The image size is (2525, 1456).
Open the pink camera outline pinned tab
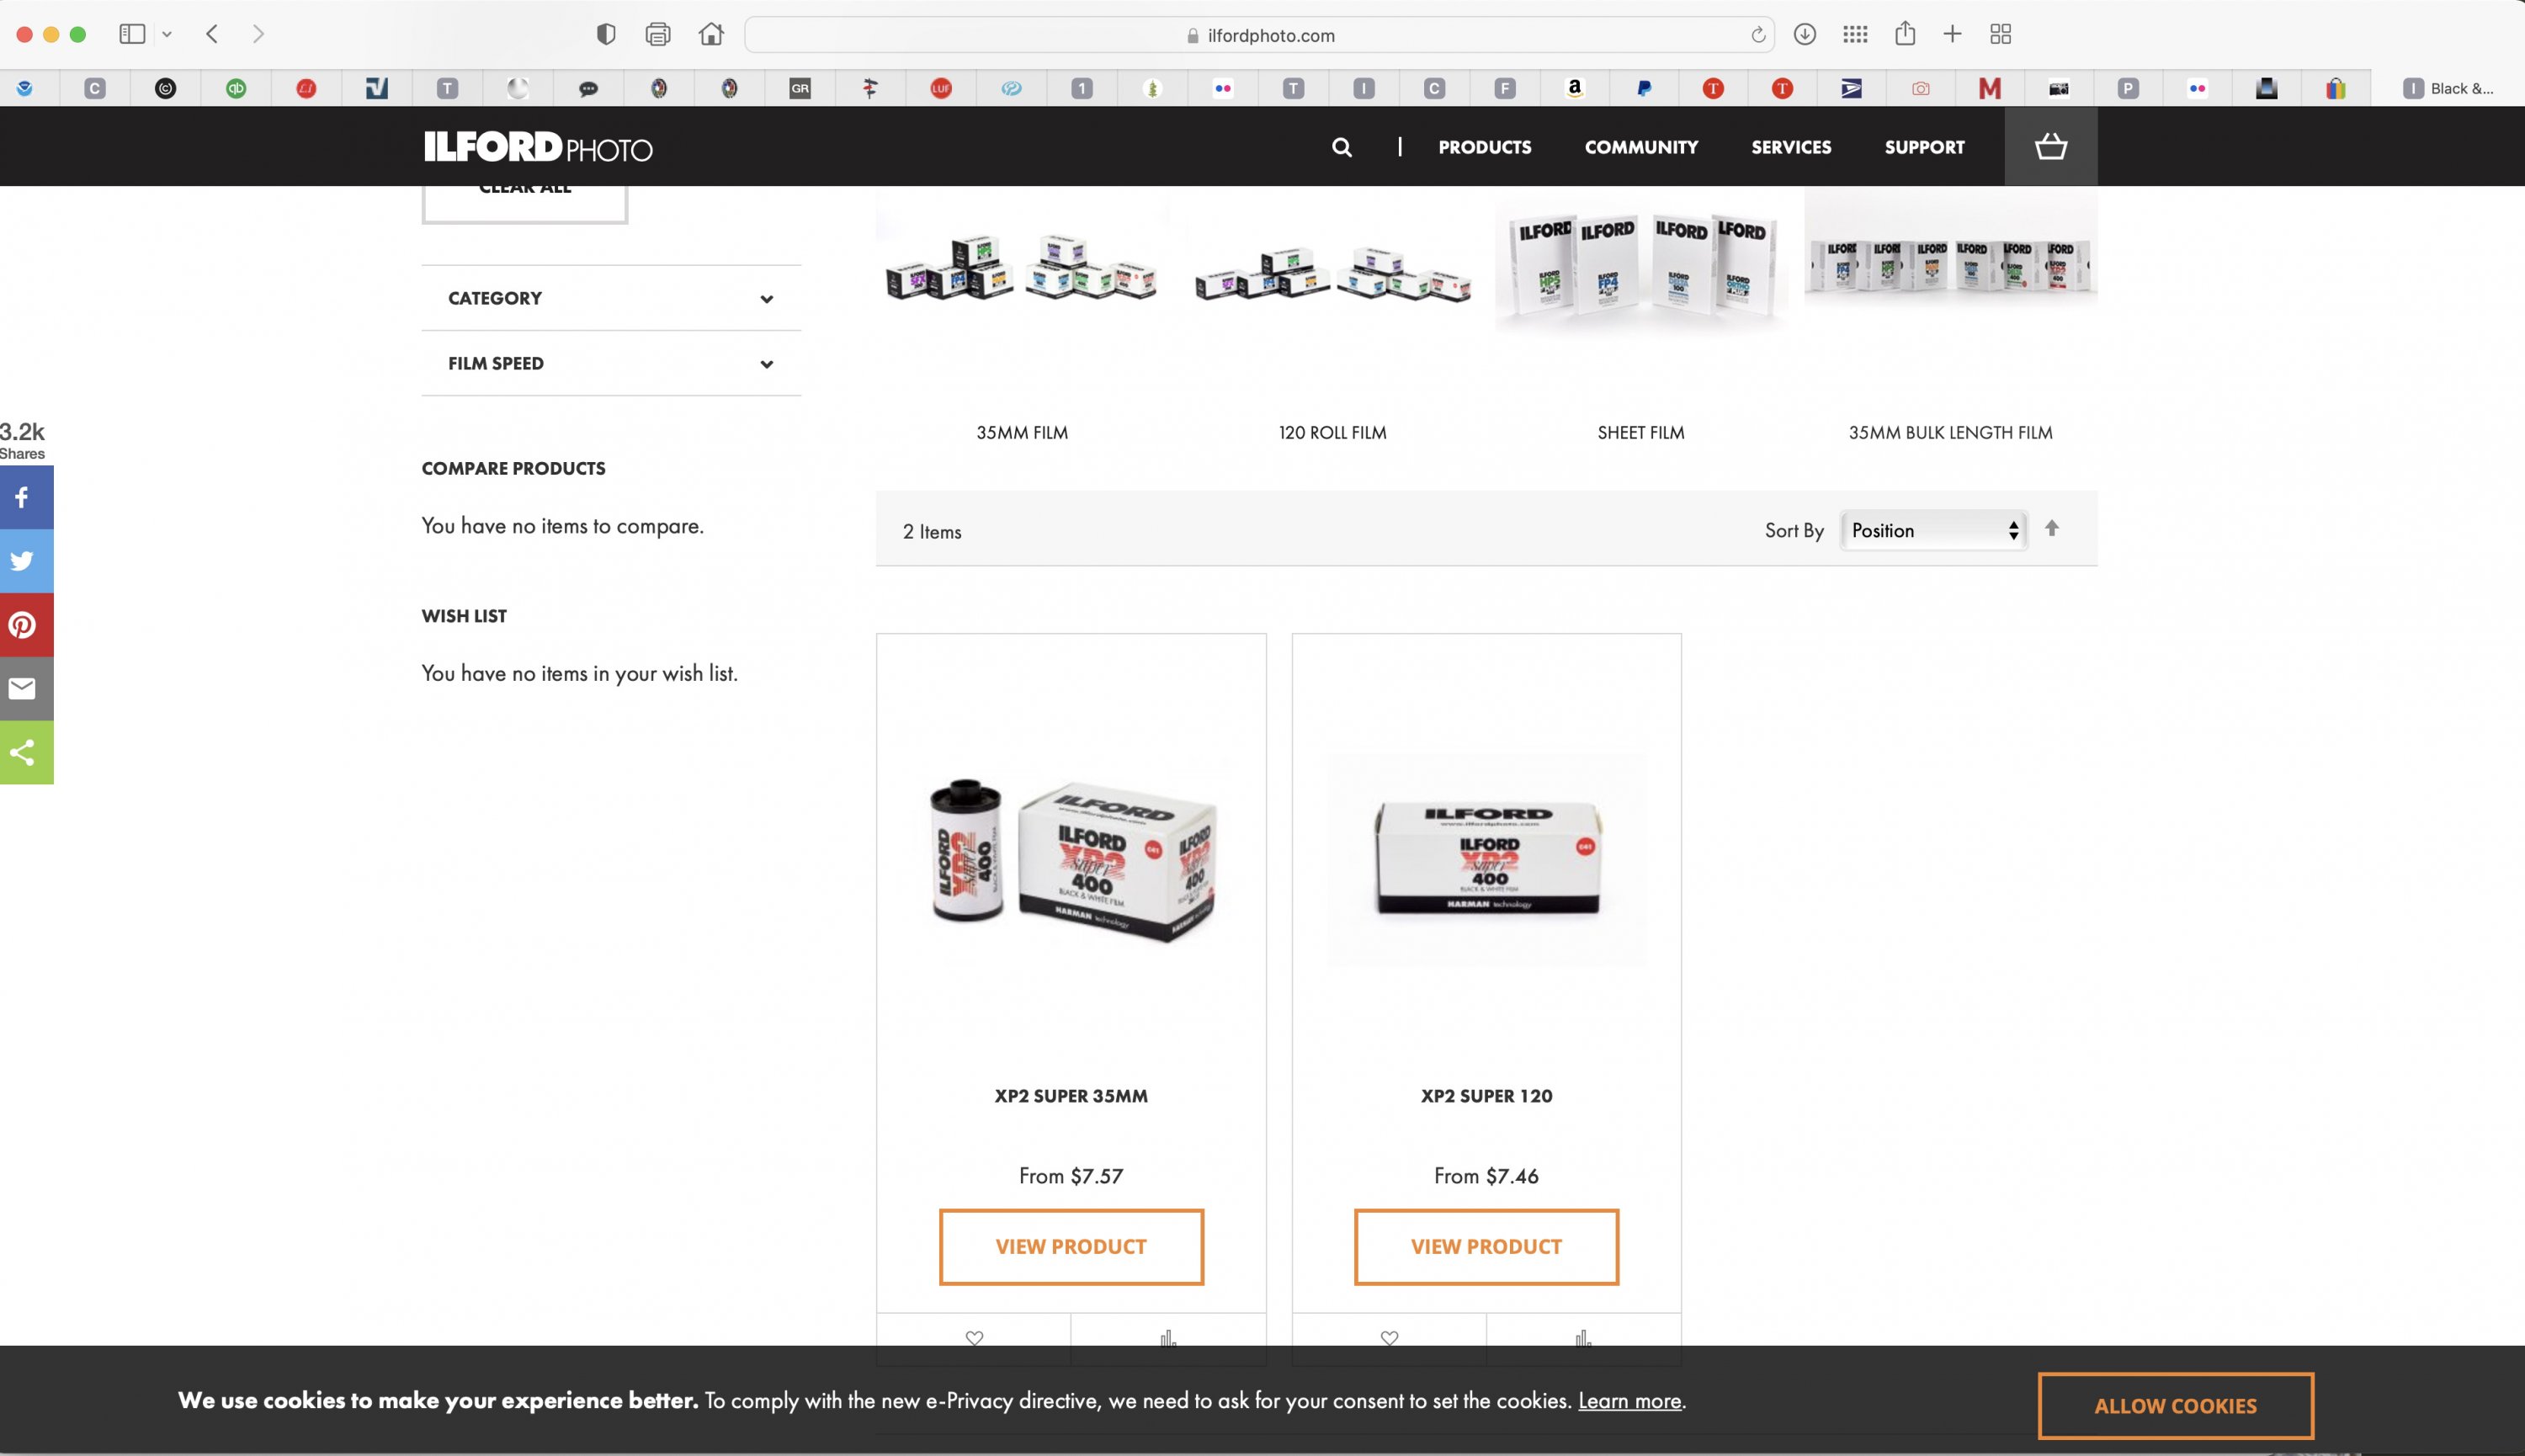(x=1921, y=88)
